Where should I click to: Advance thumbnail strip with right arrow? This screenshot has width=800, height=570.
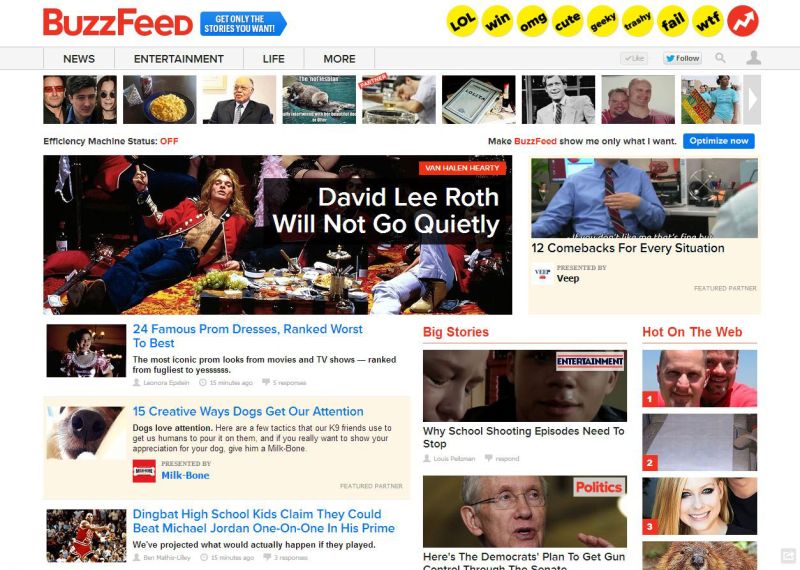coord(752,100)
